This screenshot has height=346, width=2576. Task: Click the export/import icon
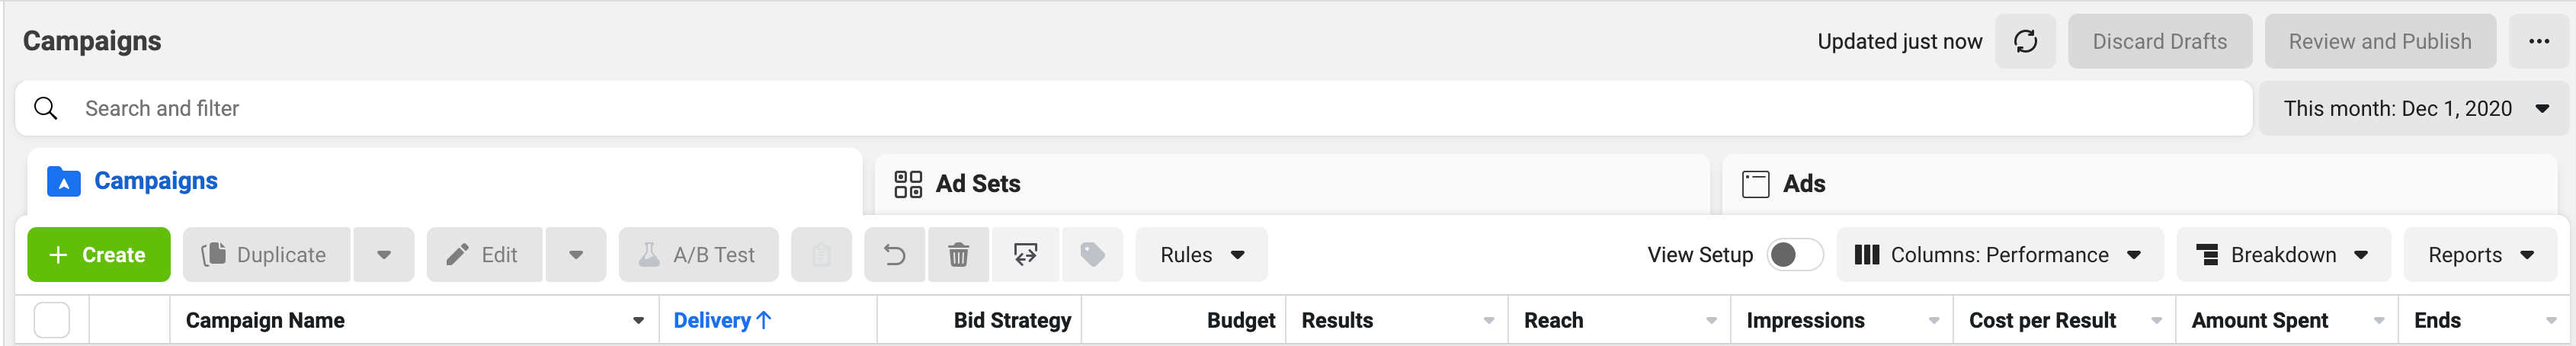click(1025, 255)
